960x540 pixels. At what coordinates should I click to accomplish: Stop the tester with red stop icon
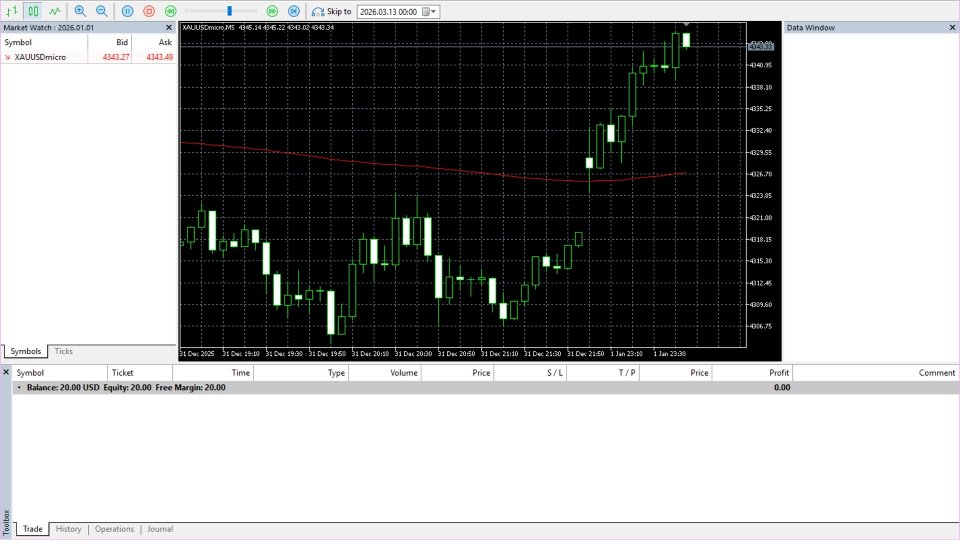click(x=149, y=11)
